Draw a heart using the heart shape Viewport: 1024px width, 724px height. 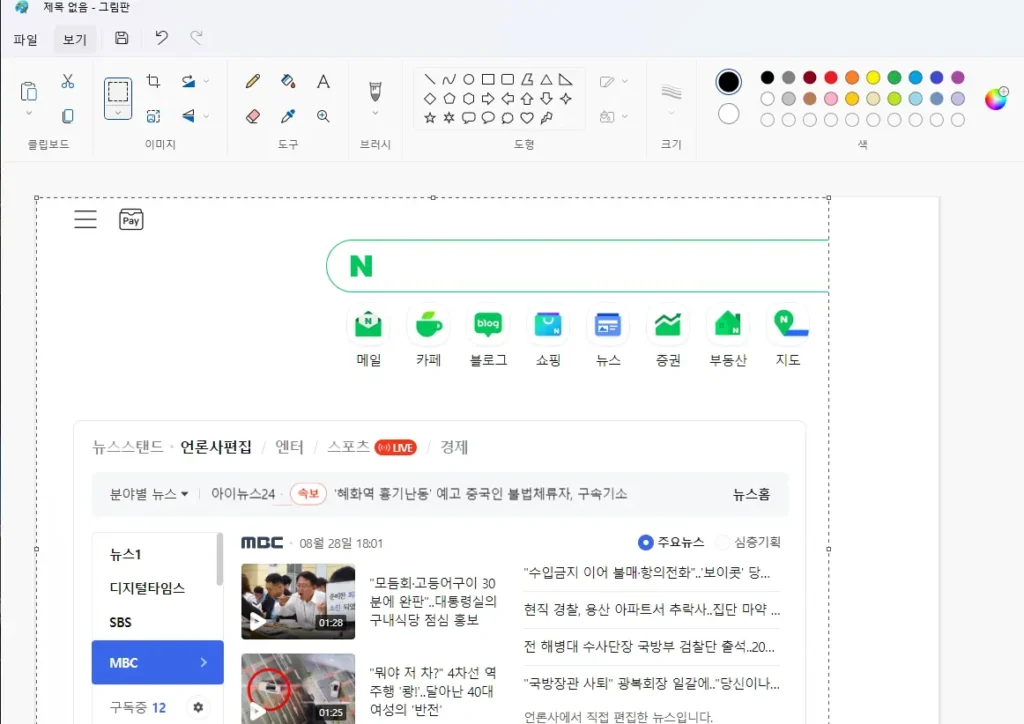coord(527,118)
